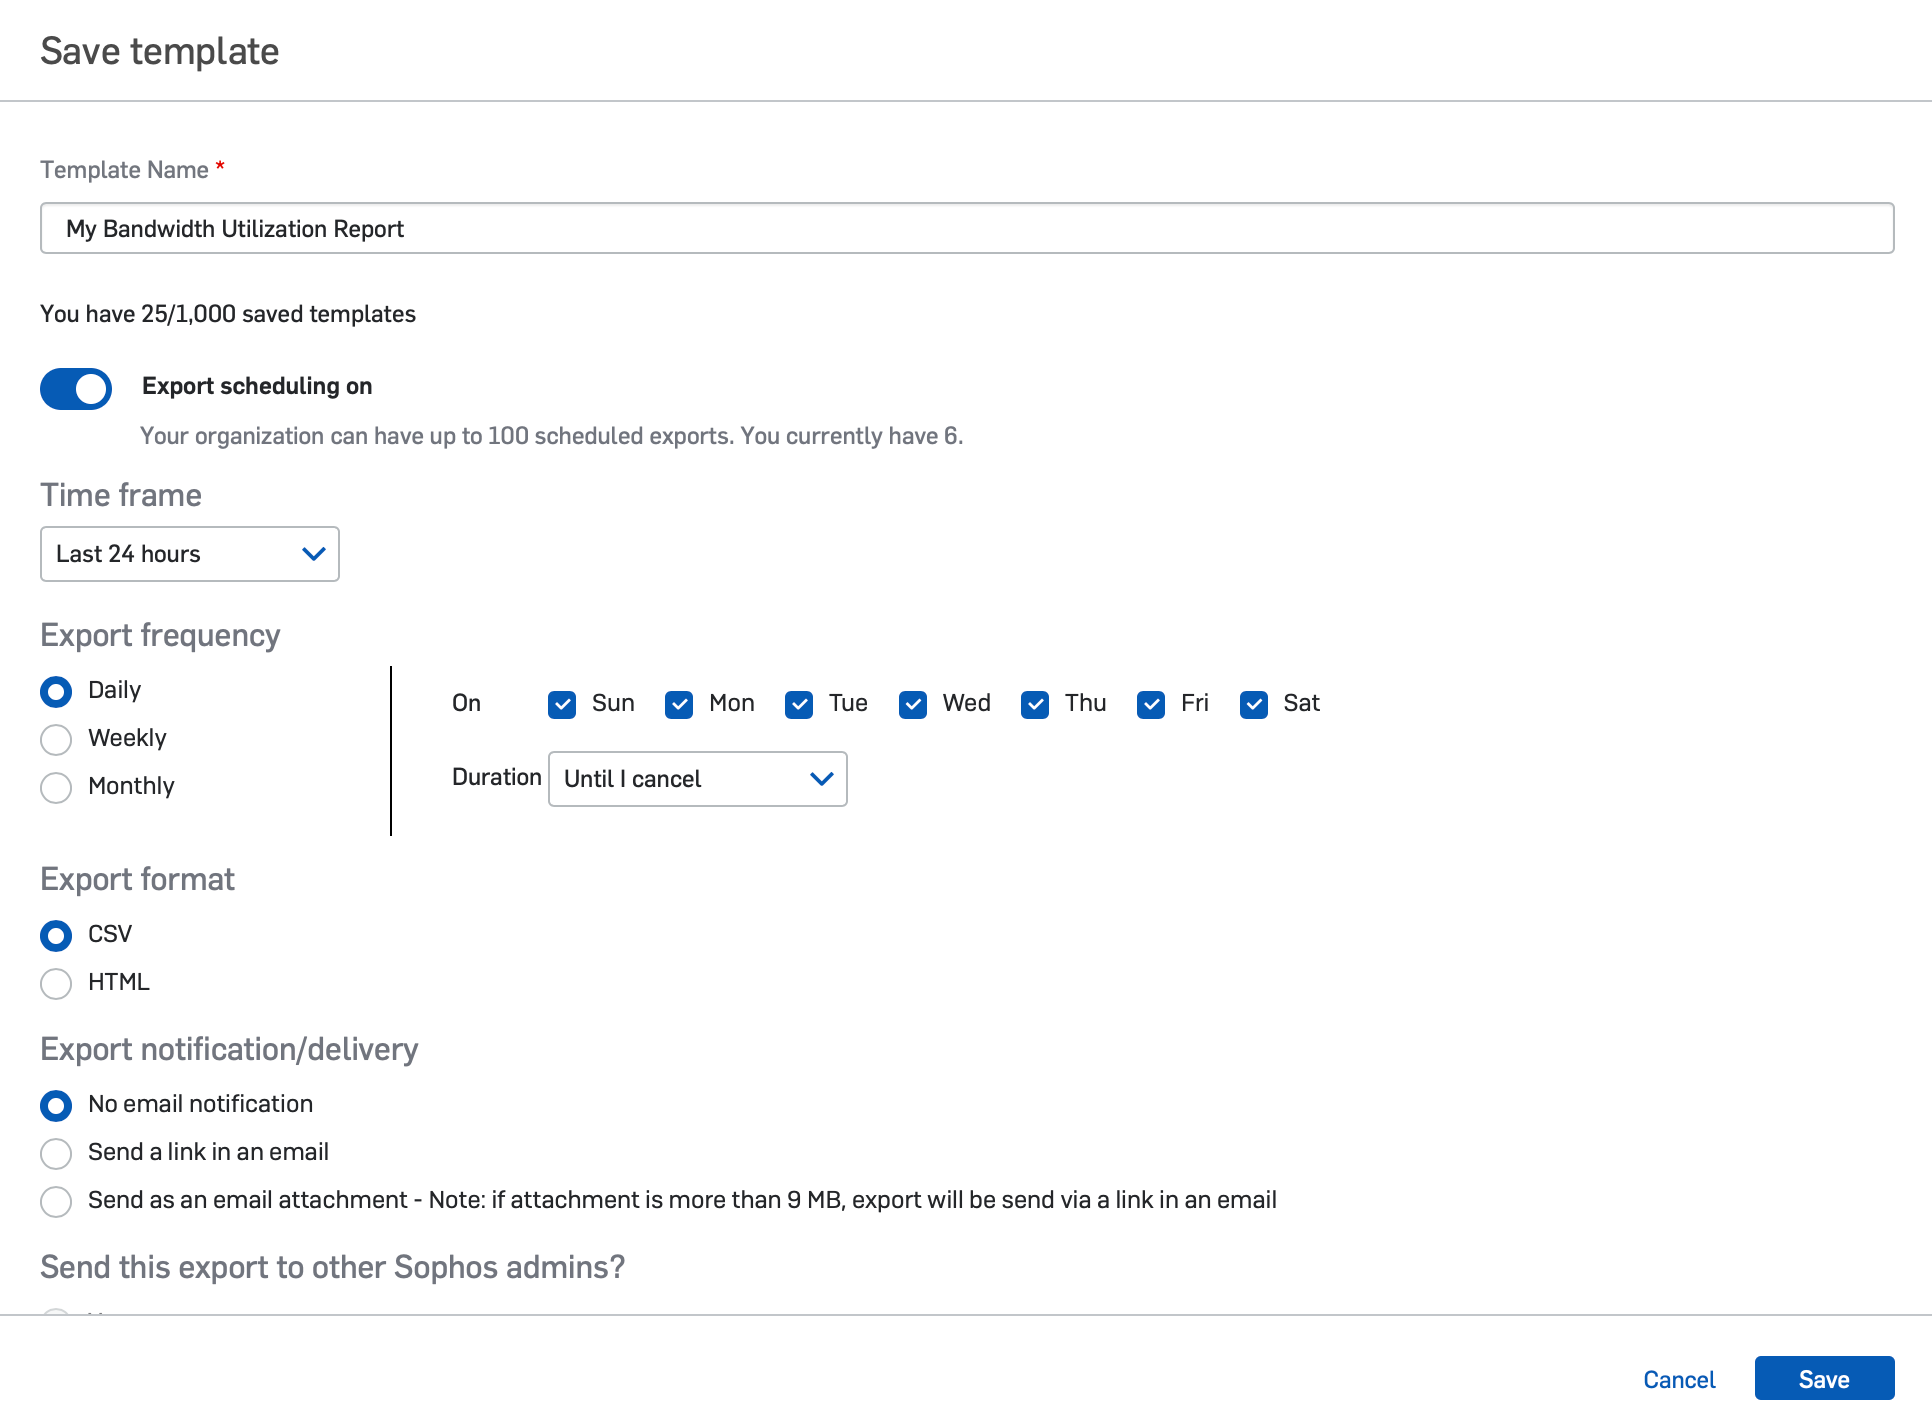Select Send a link in an email
Screen dimensions: 1932x1424
[56, 1153]
